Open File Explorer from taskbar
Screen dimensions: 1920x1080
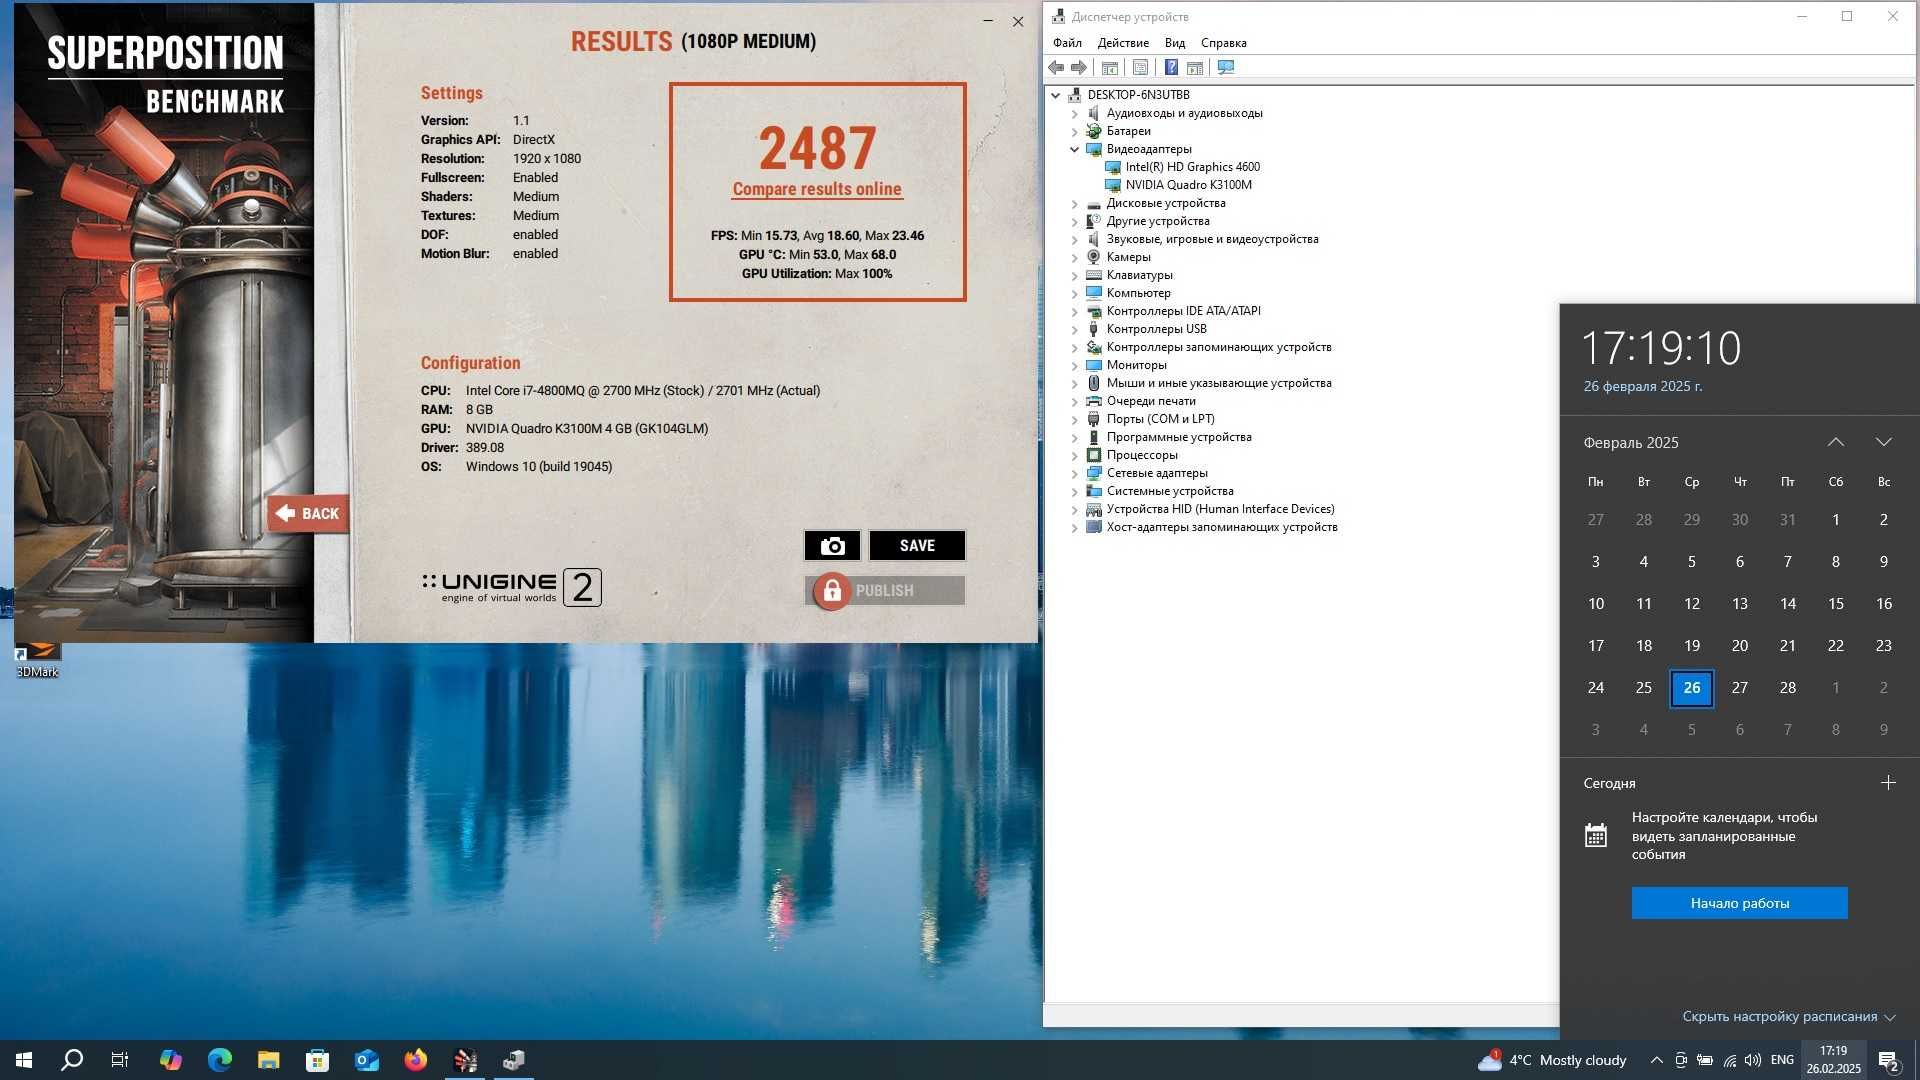point(268,1060)
